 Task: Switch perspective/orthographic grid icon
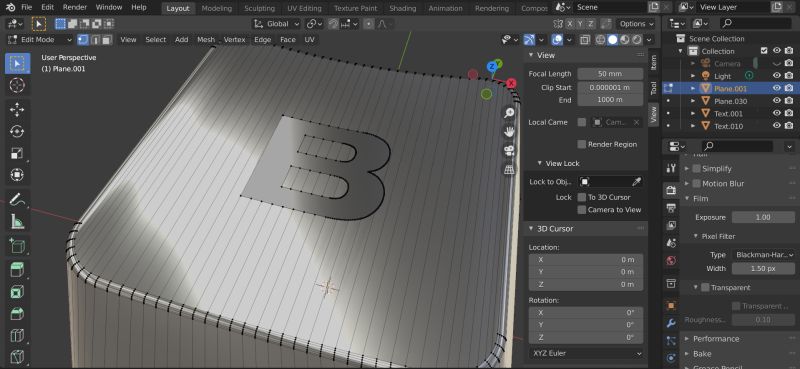click(509, 169)
